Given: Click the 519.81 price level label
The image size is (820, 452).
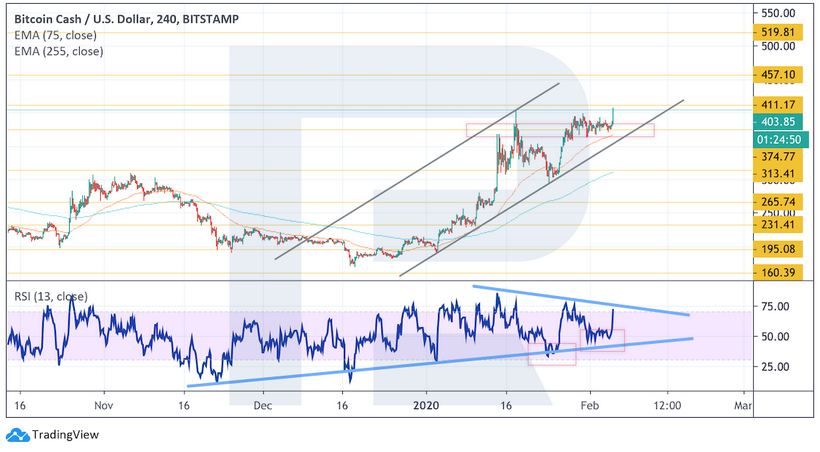Looking at the screenshot, I should click(778, 32).
